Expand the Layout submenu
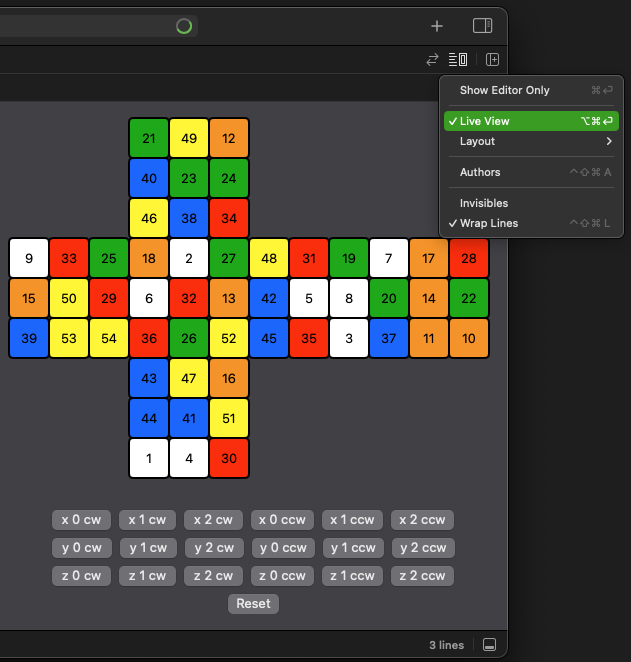631x662 pixels. (x=531, y=141)
